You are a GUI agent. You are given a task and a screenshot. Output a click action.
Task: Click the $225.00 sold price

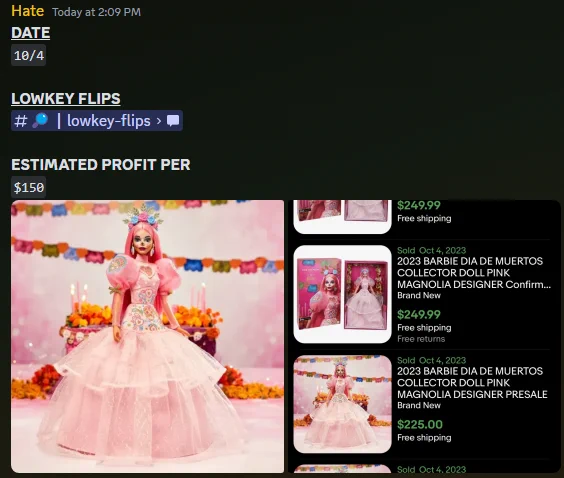(420, 424)
